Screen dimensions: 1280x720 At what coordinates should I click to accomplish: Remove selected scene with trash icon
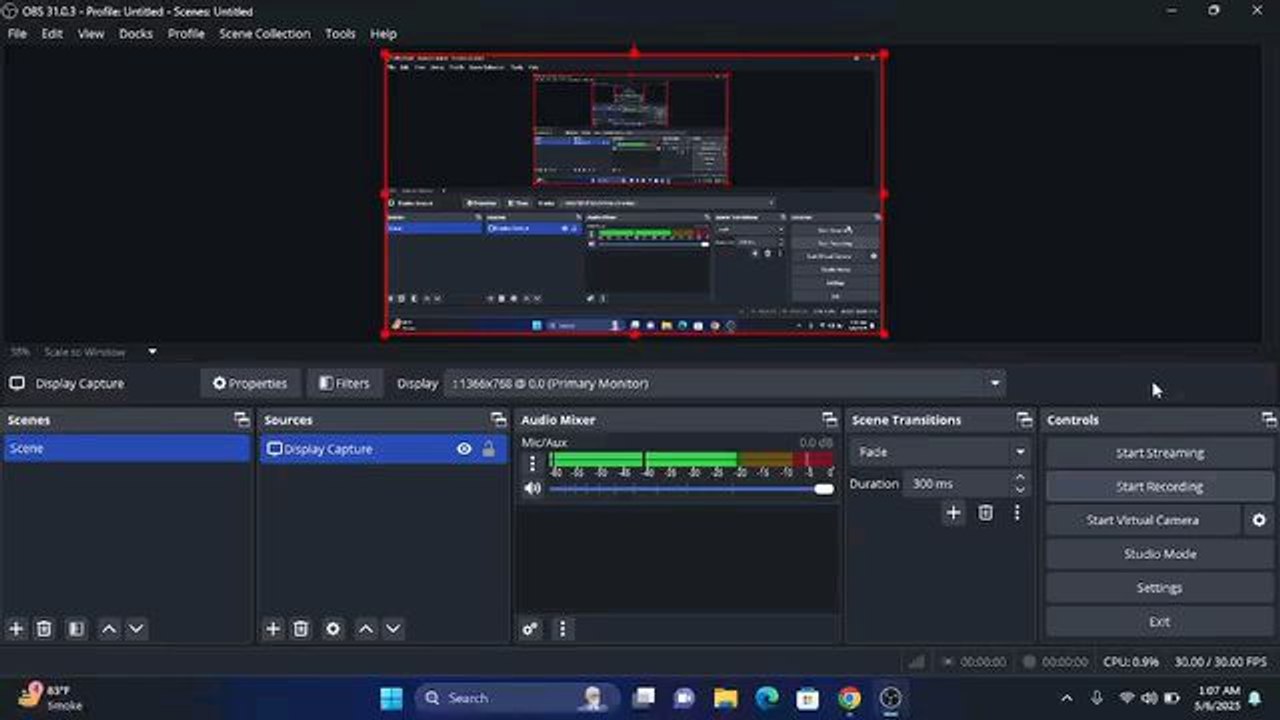44,629
